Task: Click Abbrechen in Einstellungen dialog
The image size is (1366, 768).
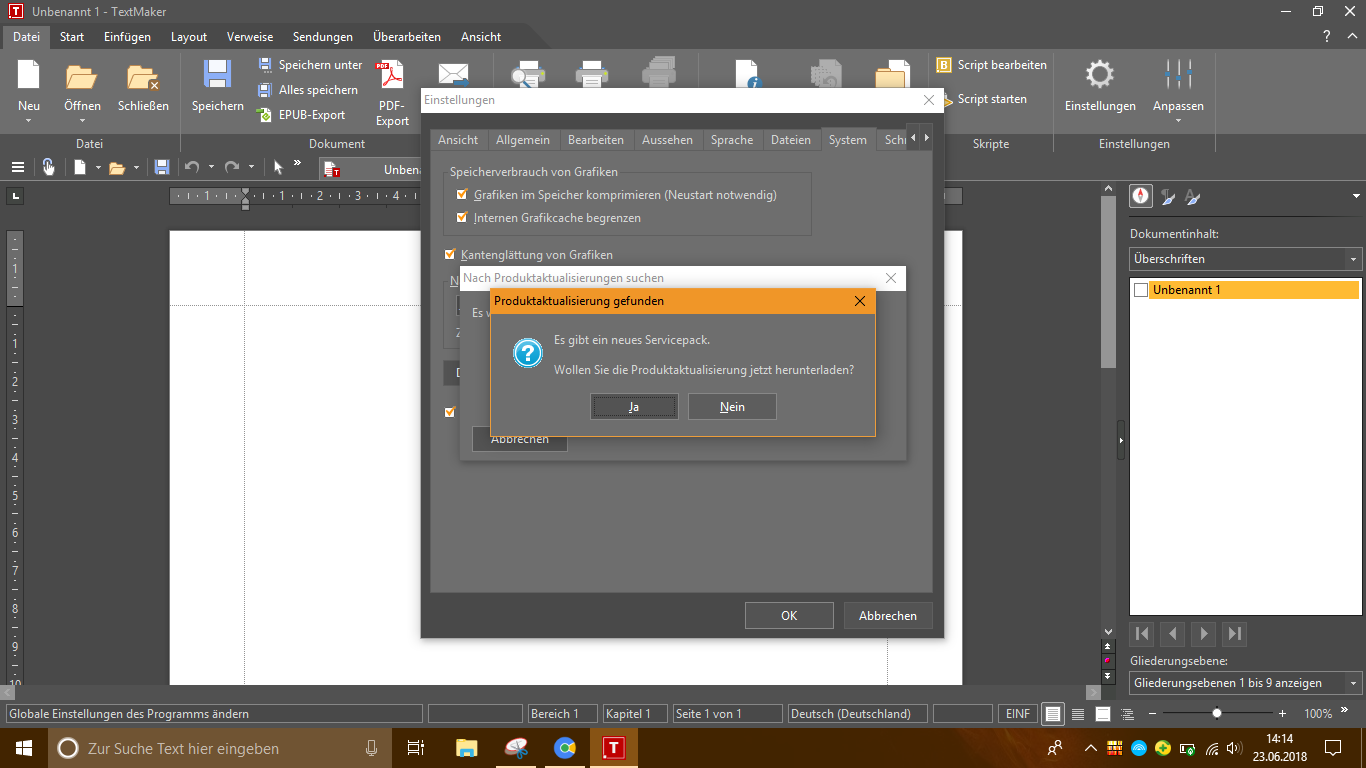Action: click(x=888, y=616)
